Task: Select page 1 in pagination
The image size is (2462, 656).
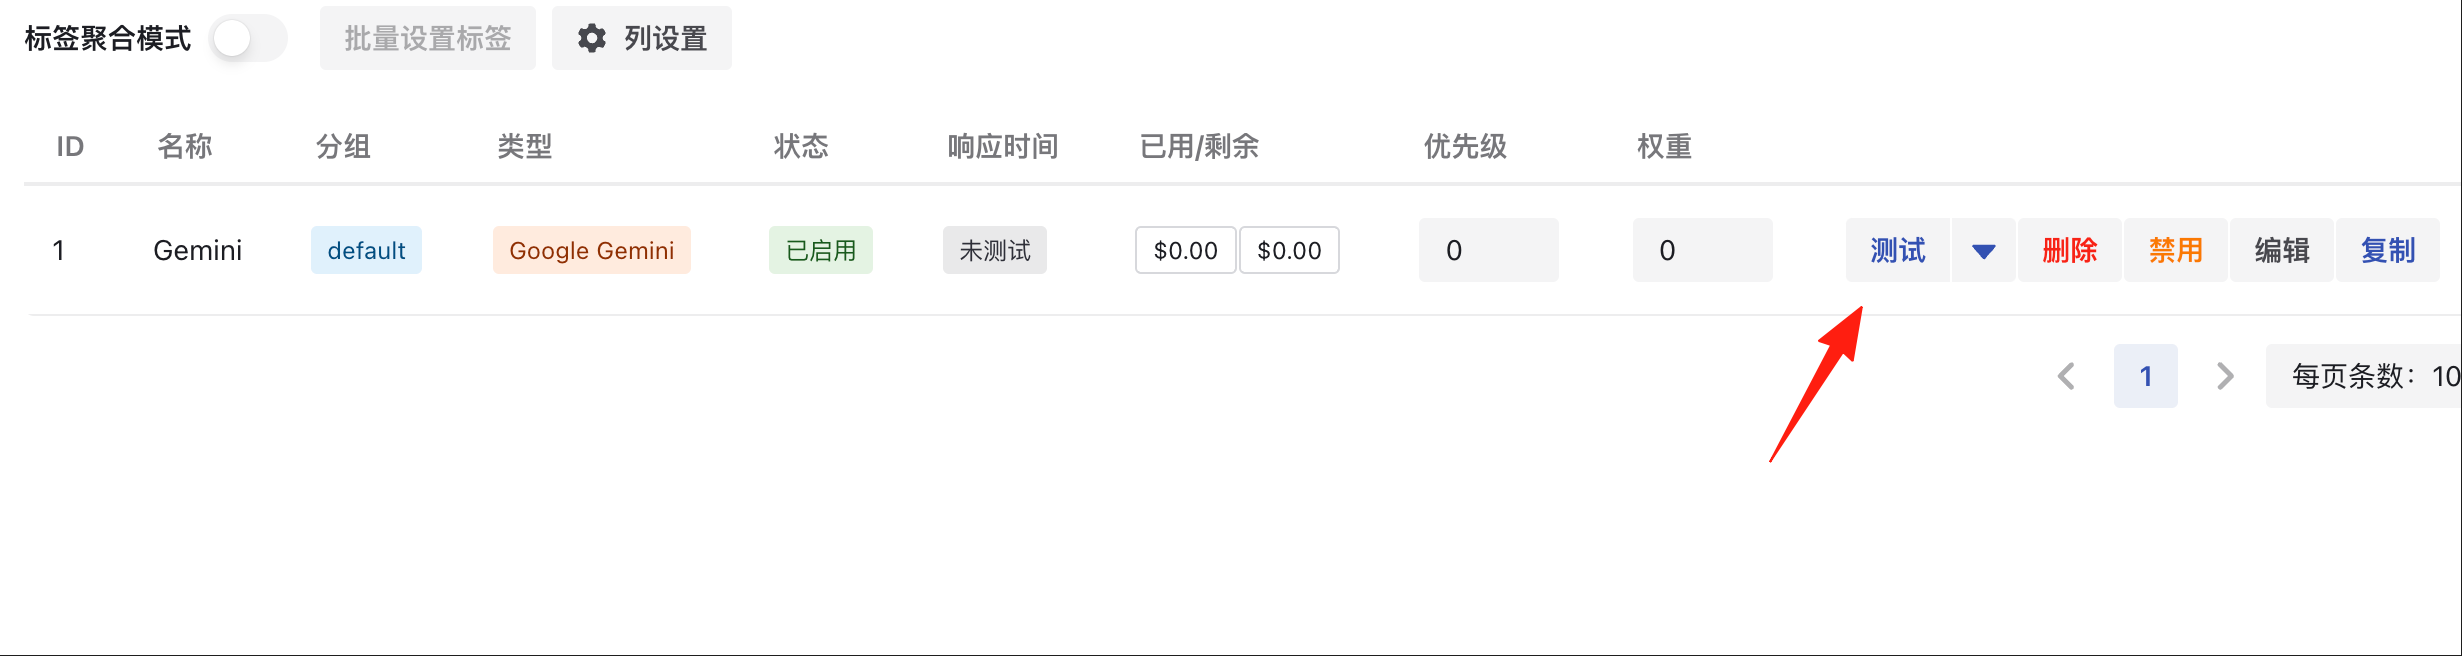Action: [2146, 376]
